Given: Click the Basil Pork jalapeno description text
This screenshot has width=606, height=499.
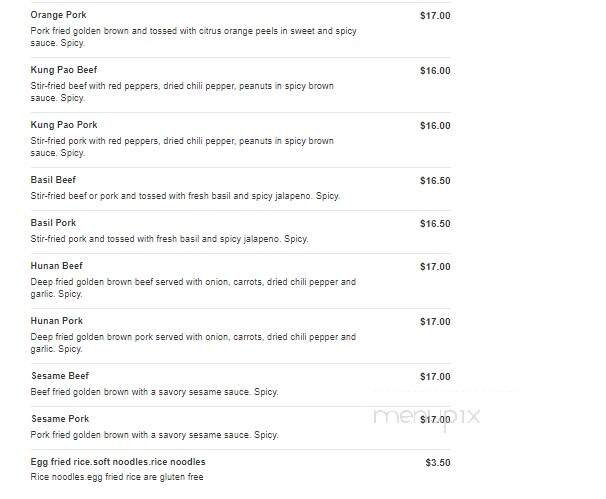Looking at the screenshot, I should coord(169,239).
